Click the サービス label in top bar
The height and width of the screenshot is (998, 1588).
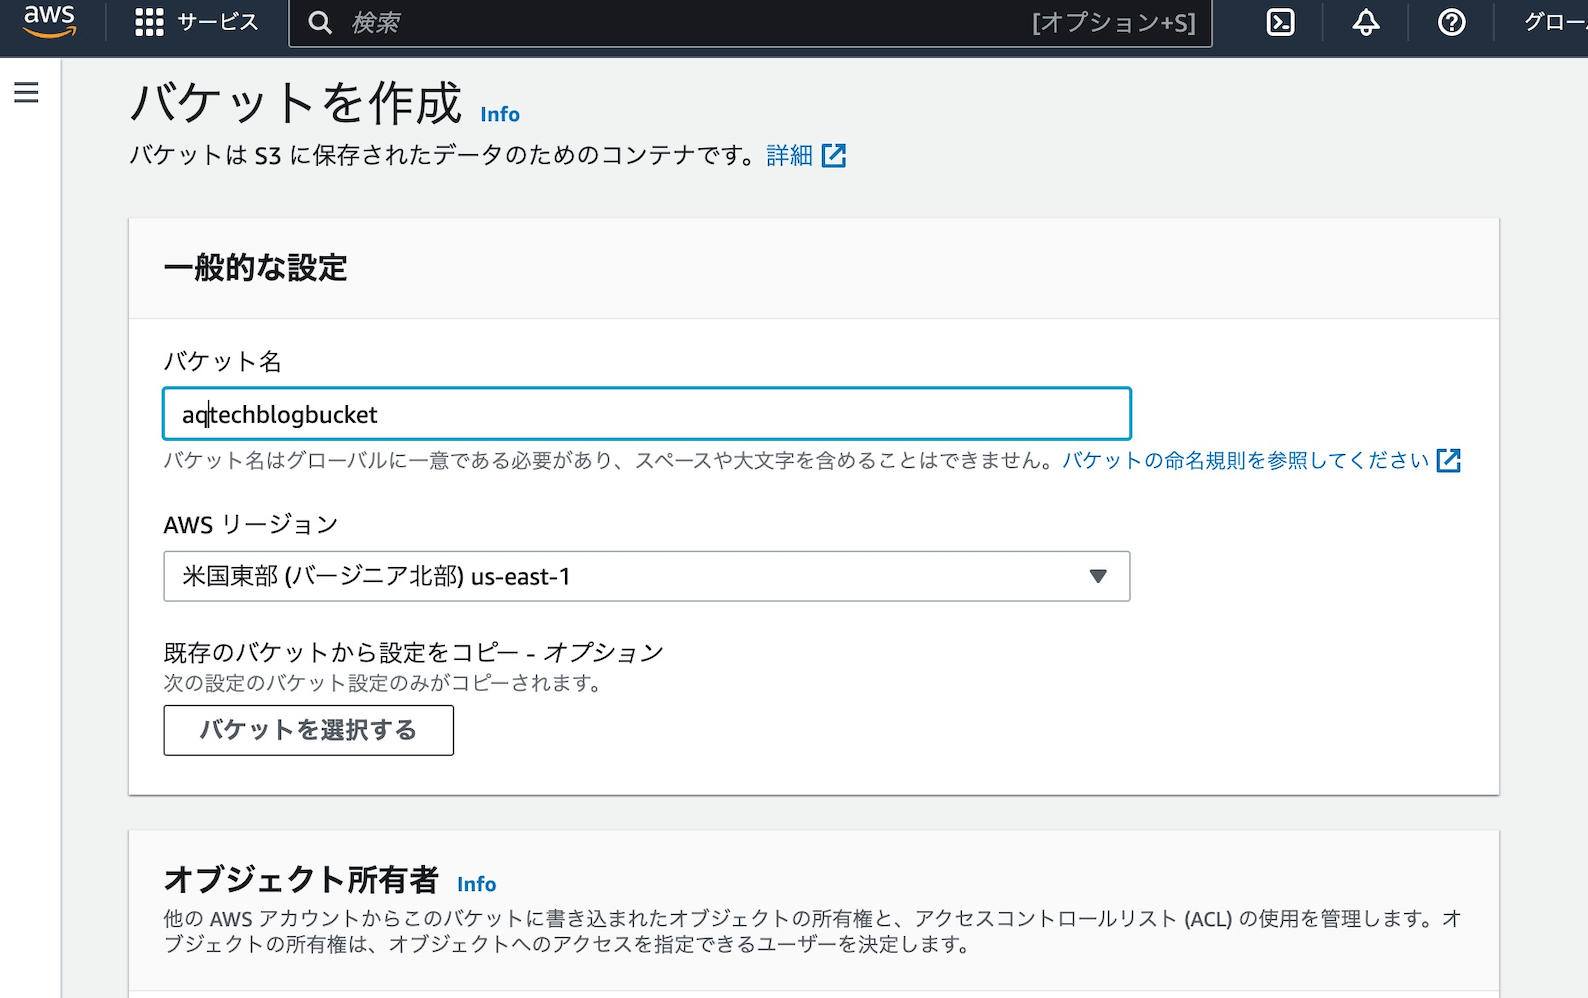(x=217, y=22)
